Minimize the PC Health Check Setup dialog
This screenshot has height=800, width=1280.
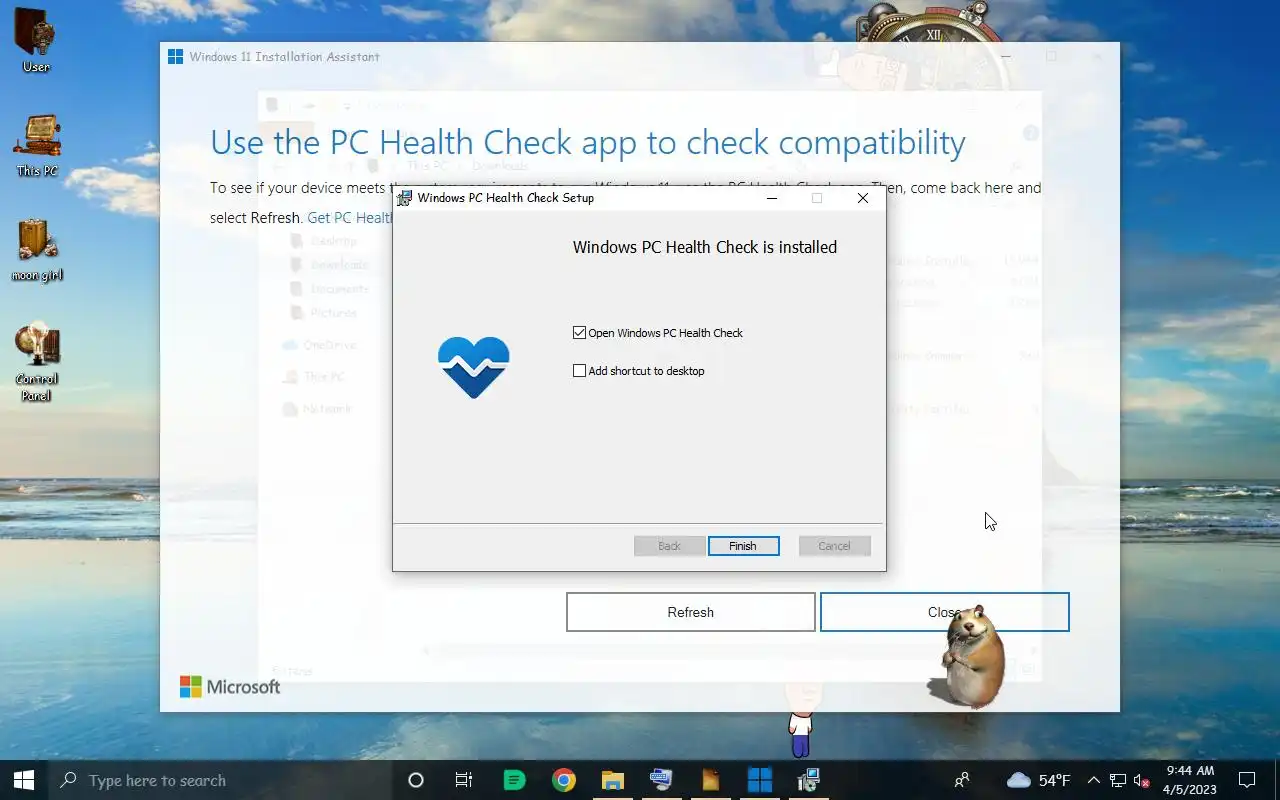[x=772, y=198]
